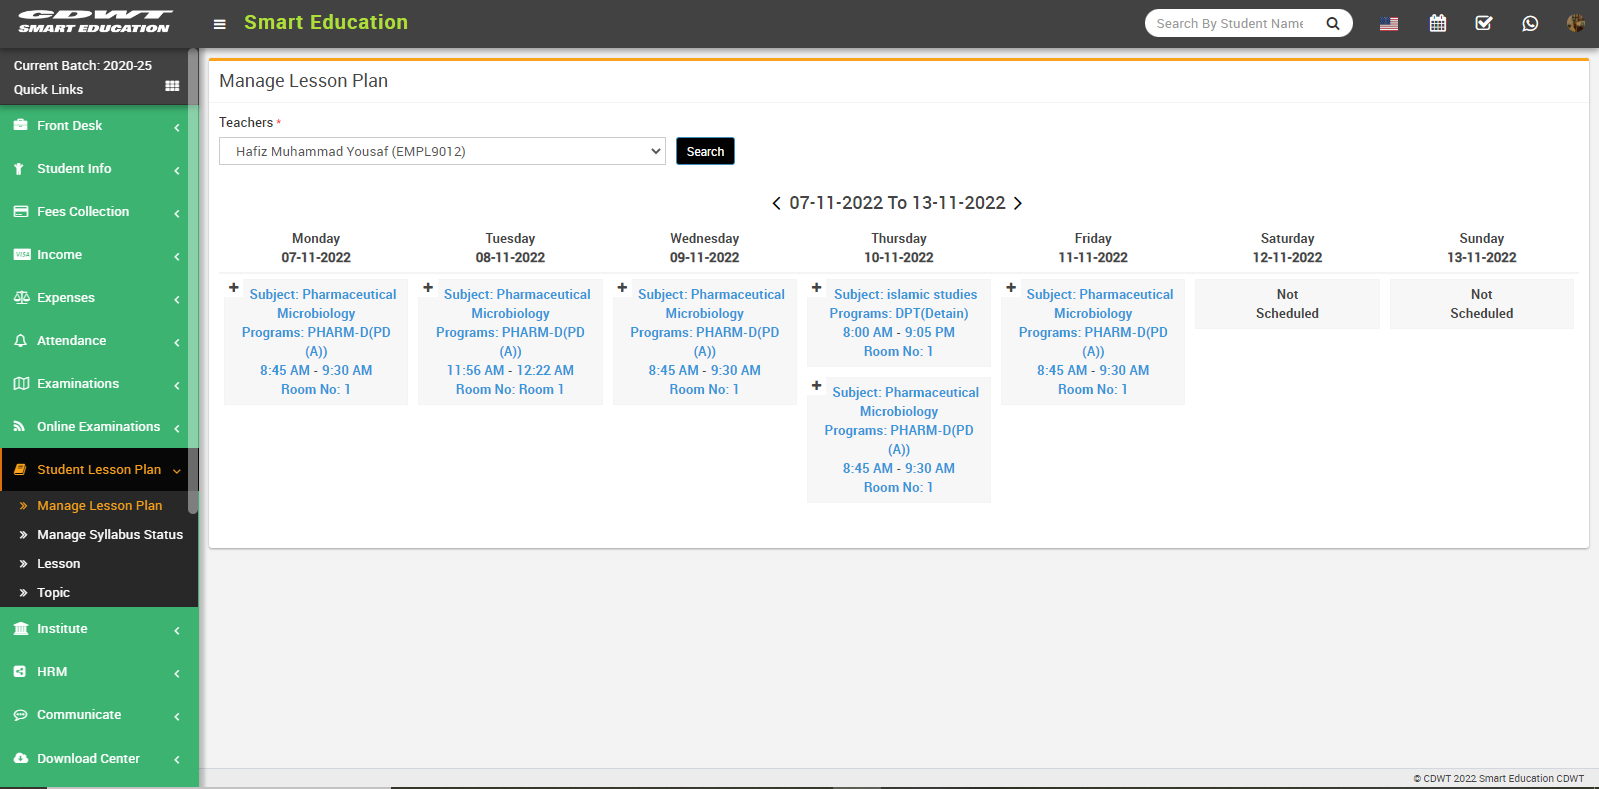
Task: Click the user profile avatar
Action: coord(1575,23)
